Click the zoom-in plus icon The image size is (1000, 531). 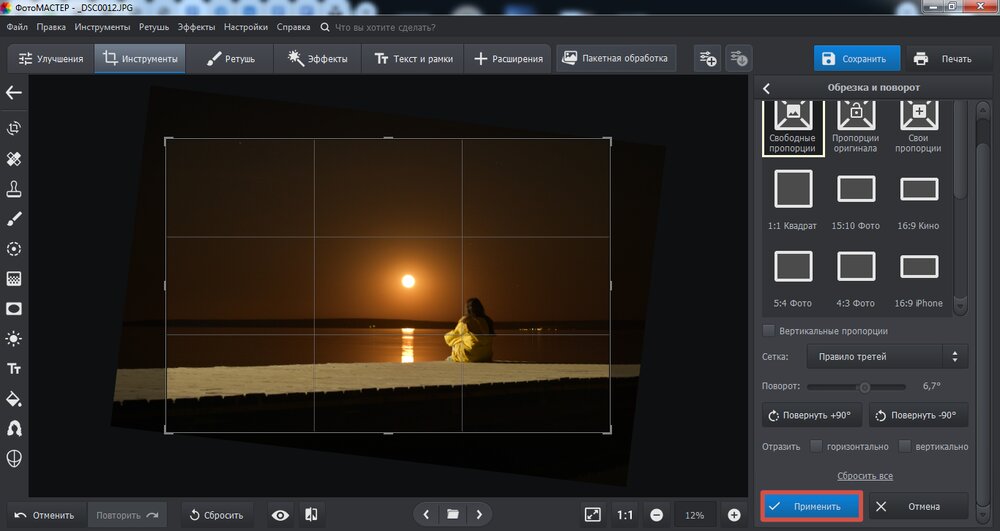[734, 515]
